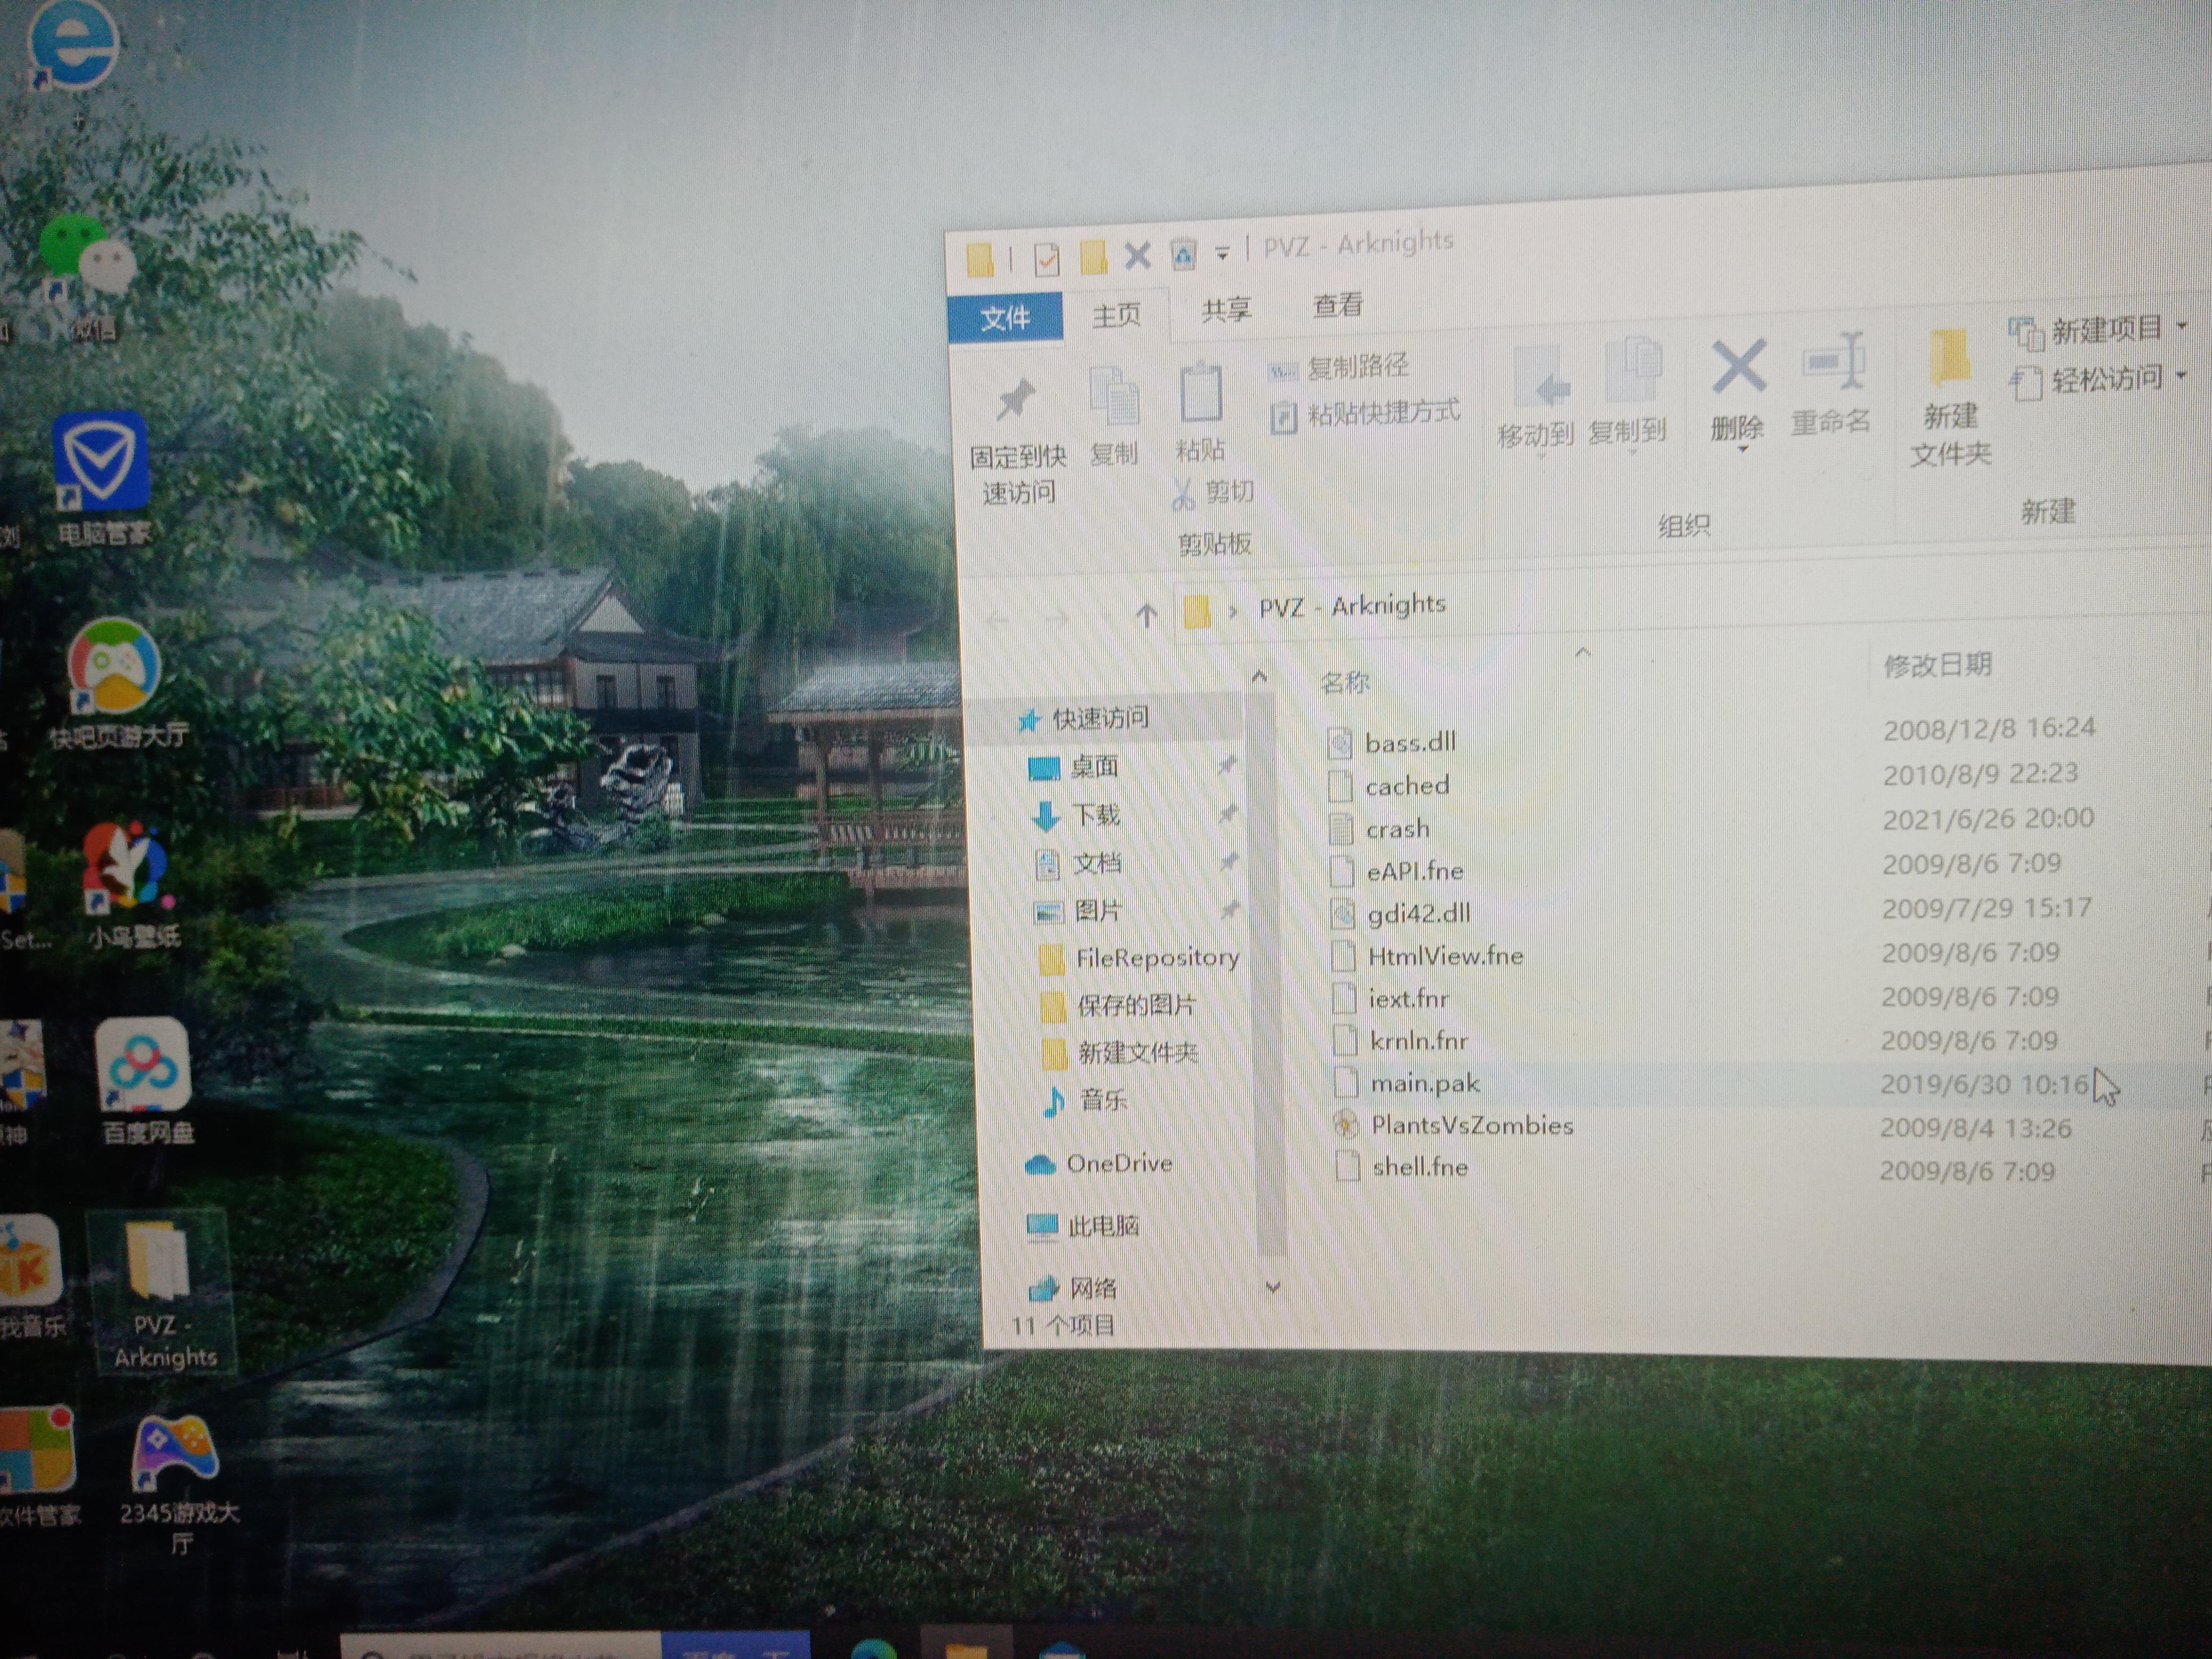Click the properties icon in title bar

pyautogui.click(x=1046, y=259)
